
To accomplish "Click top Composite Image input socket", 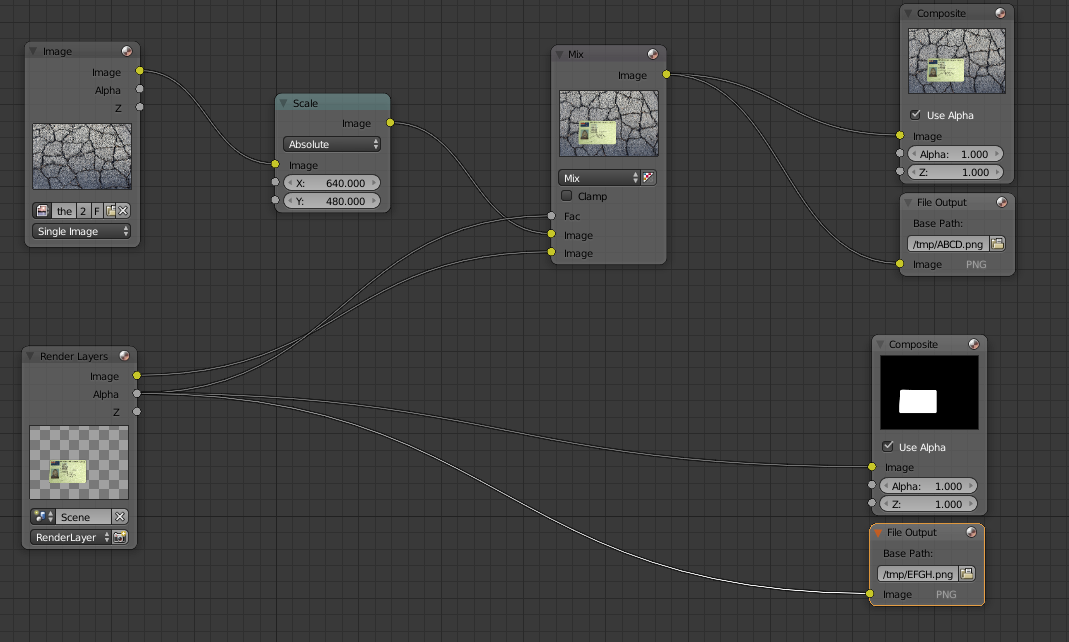I will (x=900, y=135).
